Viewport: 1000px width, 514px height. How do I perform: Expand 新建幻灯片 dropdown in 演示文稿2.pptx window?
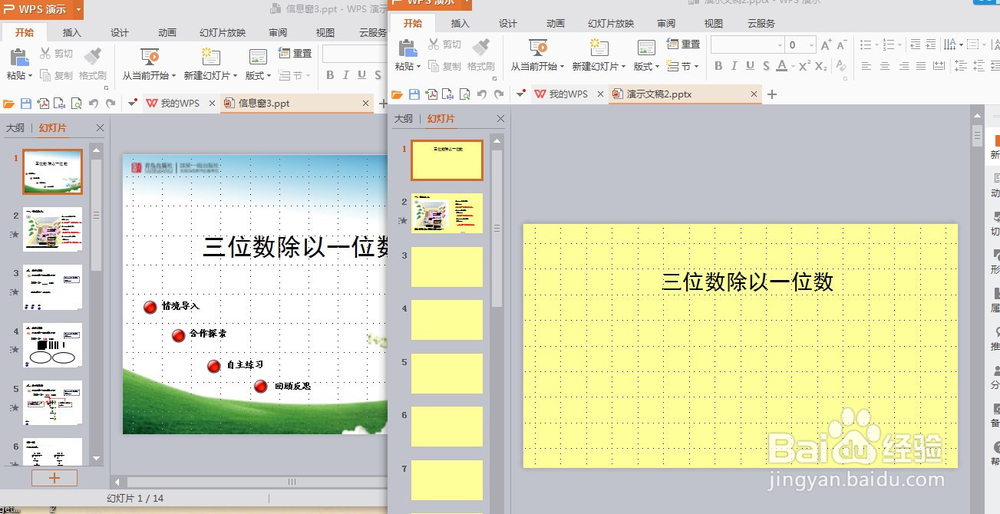point(623,66)
